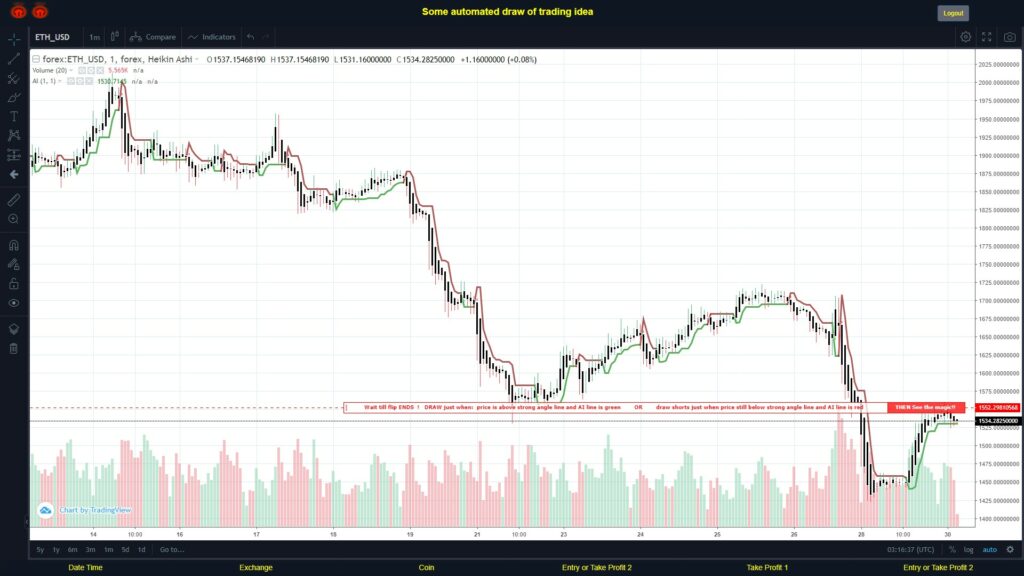Click the collapse arrow on chart's left edge
1024x576 pixels.
click(27, 521)
